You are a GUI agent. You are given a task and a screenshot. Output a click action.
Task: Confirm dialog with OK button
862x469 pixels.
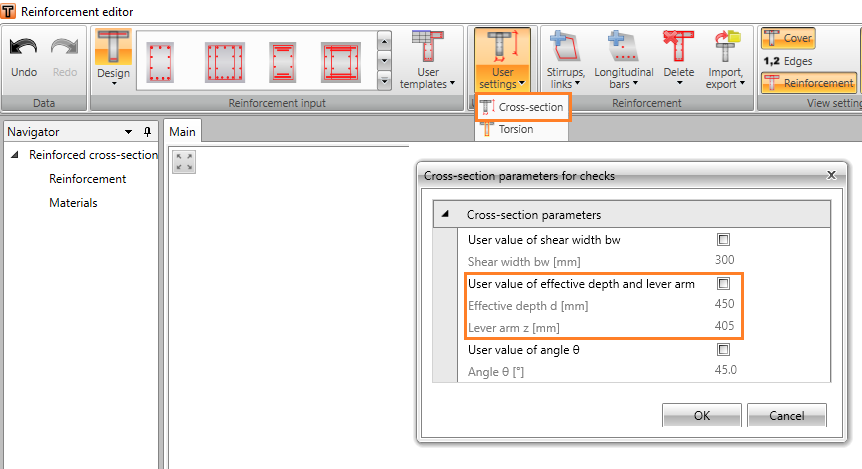pyautogui.click(x=701, y=415)
